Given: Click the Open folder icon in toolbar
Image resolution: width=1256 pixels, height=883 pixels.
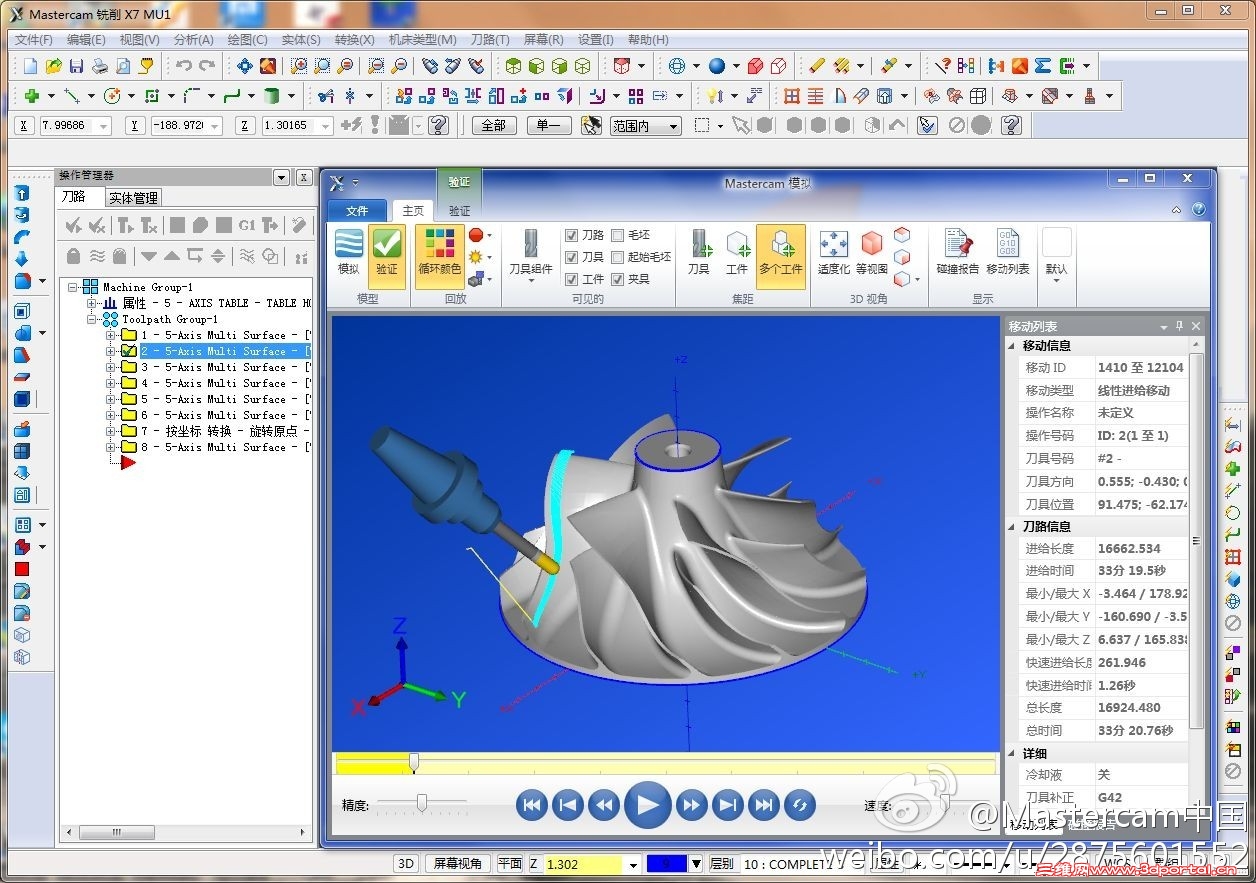Looking at the screenshot, I should coord(53,66).
